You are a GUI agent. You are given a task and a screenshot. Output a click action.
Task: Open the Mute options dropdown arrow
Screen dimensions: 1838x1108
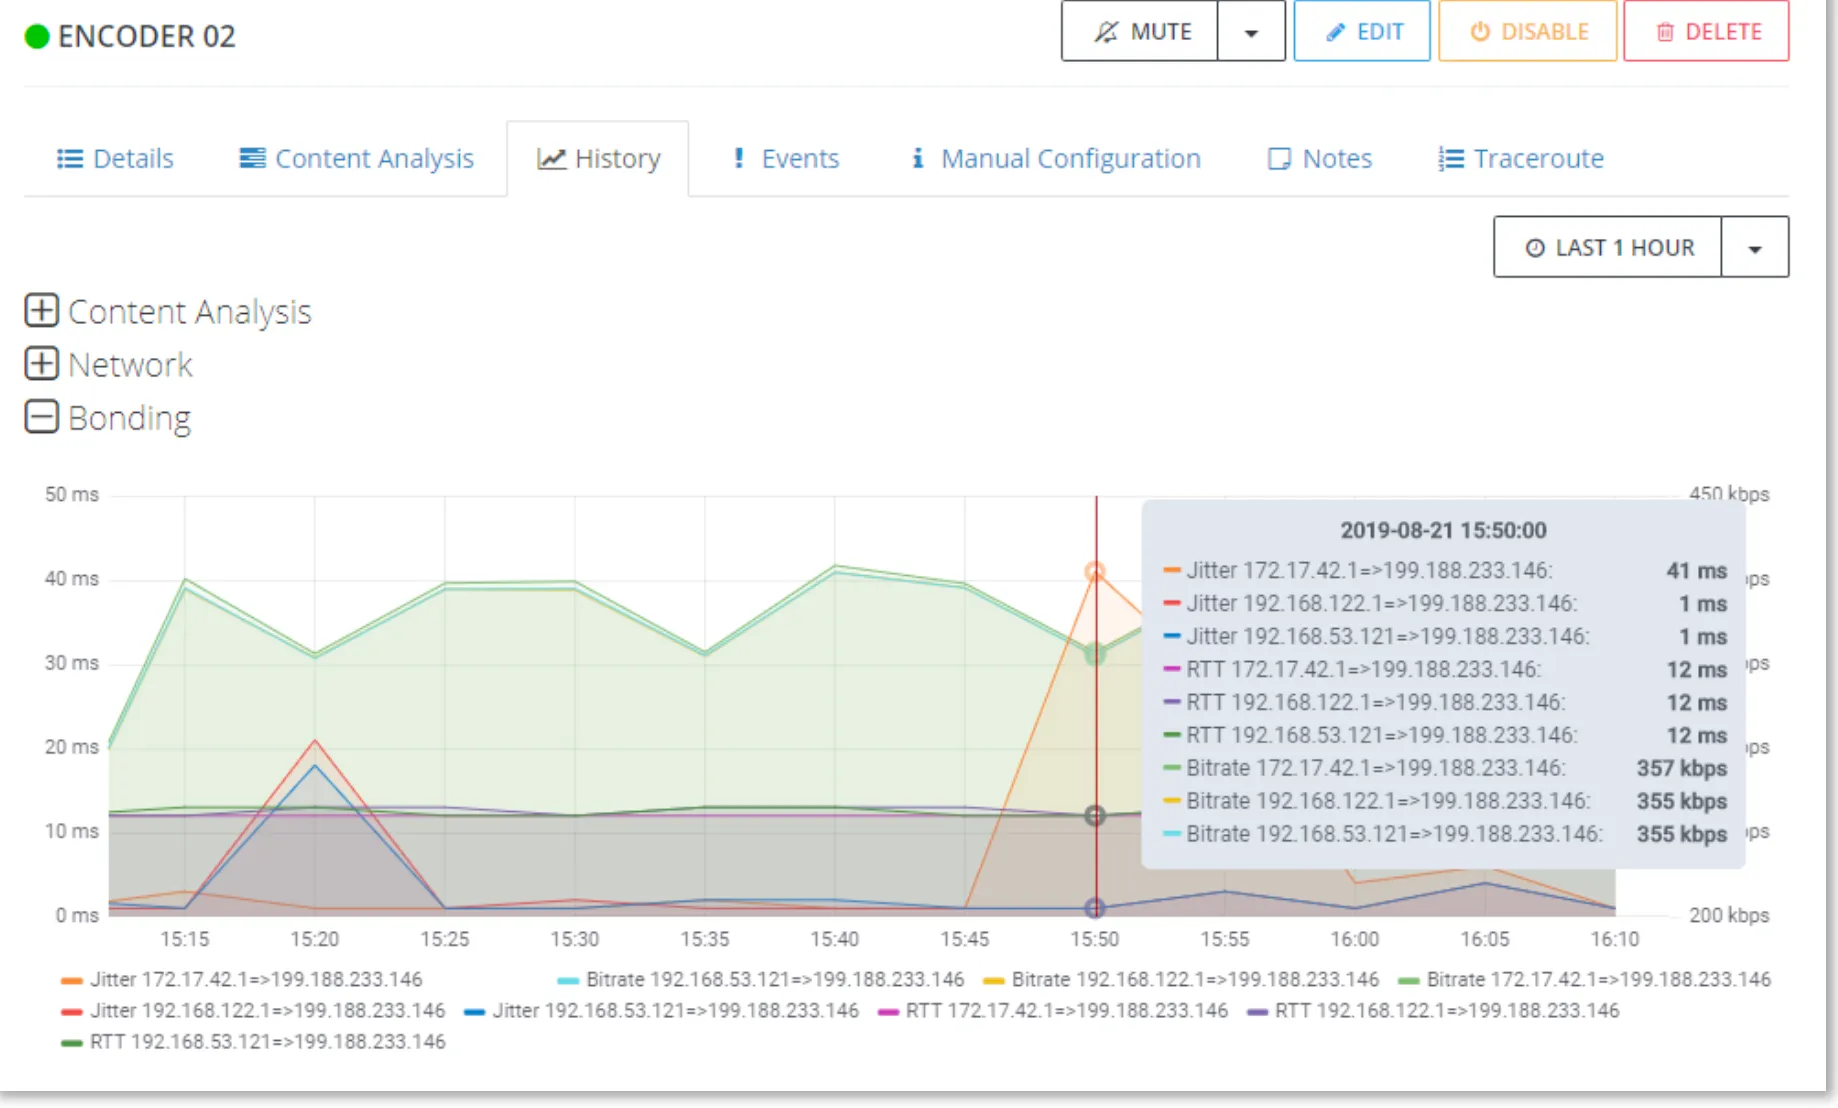tap(1251, 32)
